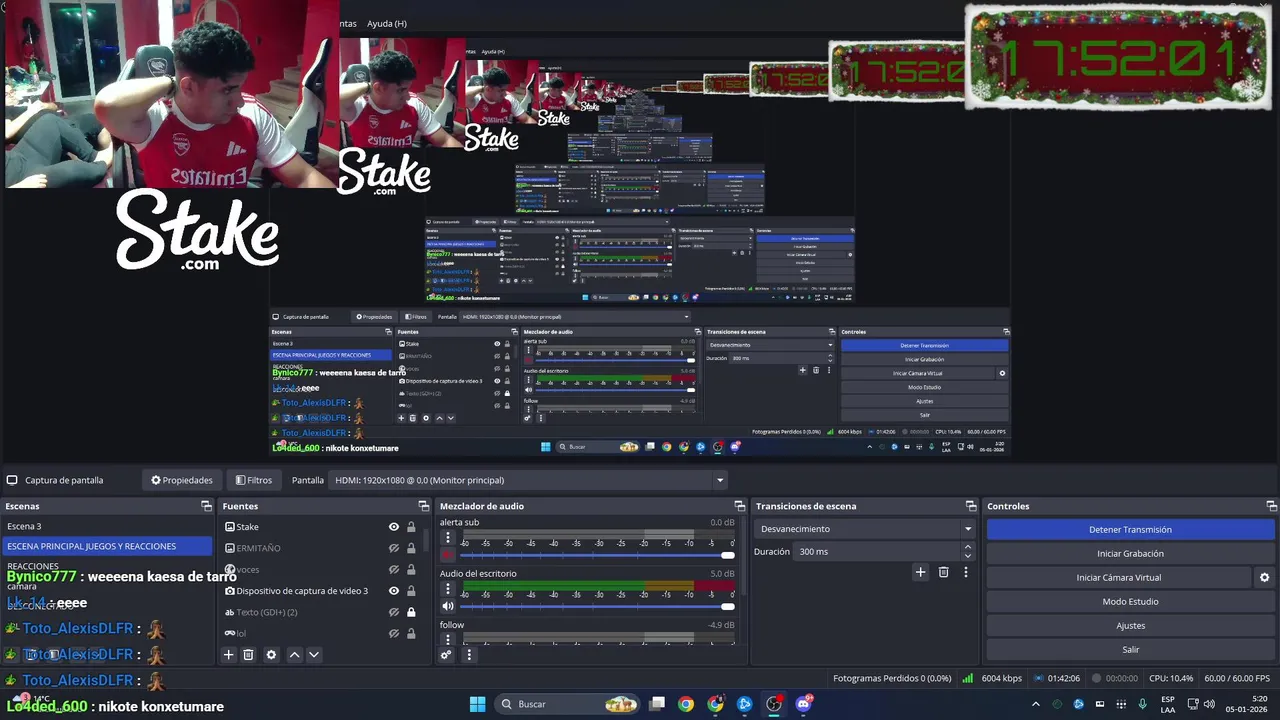Move source up with the up arrow
The image size is (1280, 720).
pos(294,655)
